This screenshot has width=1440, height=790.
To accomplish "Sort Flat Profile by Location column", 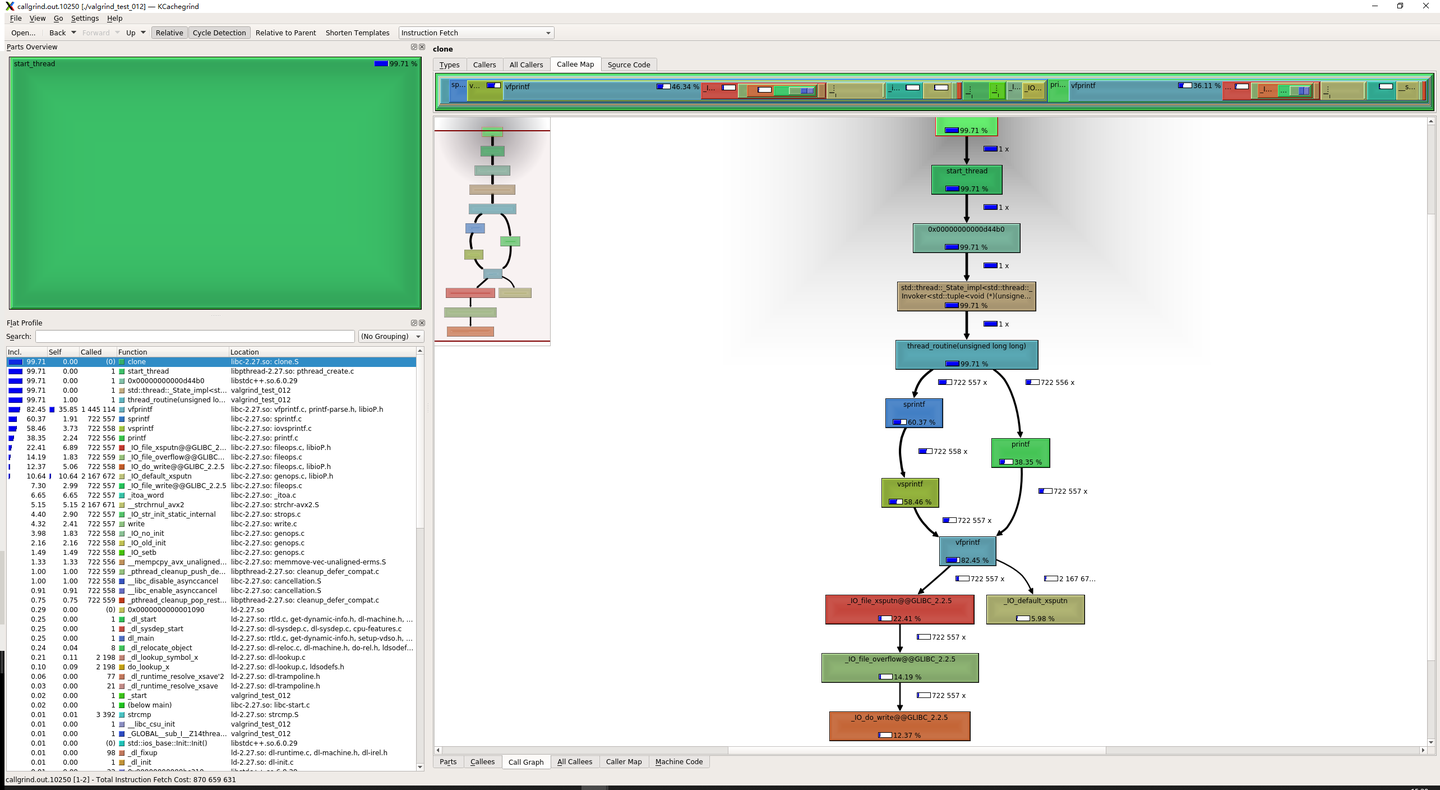I will coord(323,352).
